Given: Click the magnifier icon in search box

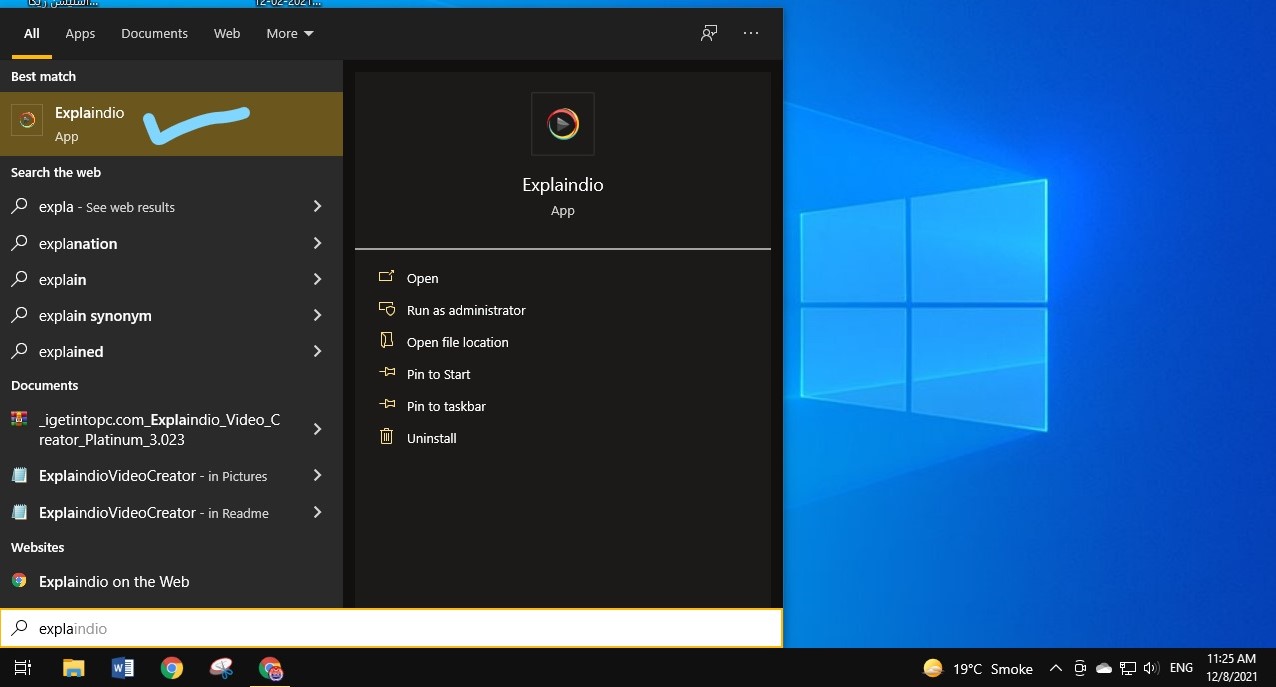Looking at the screenshot, I should (19, 628).
